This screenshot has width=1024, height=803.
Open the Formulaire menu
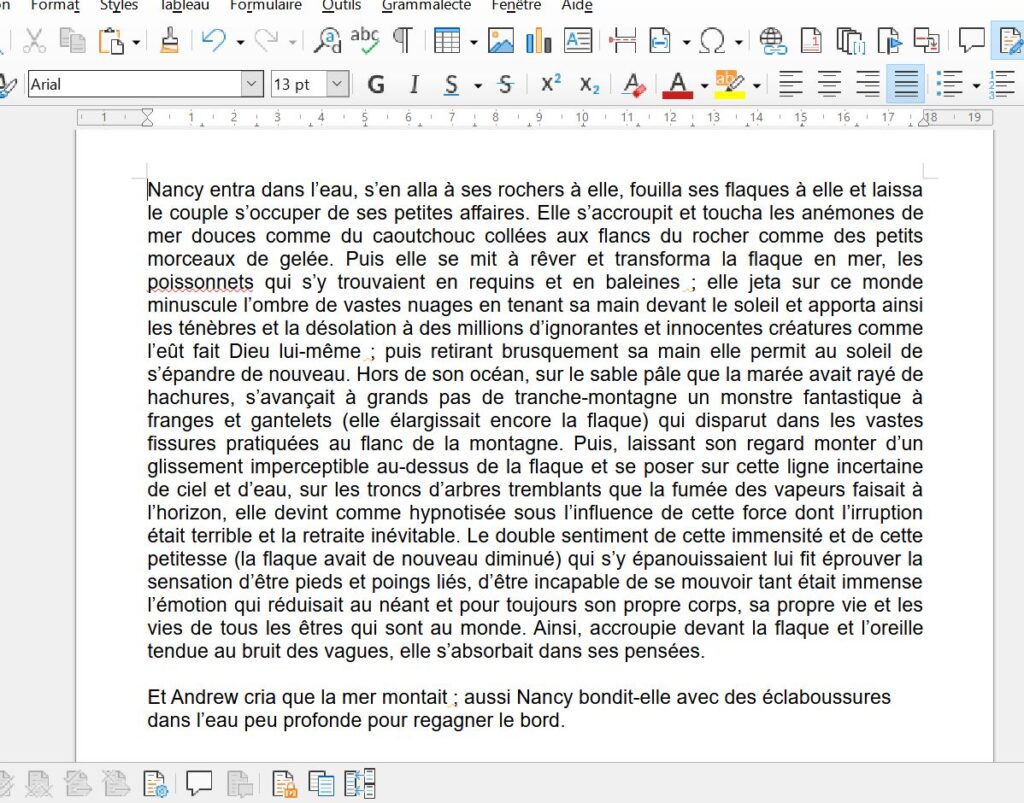point(266,6)
